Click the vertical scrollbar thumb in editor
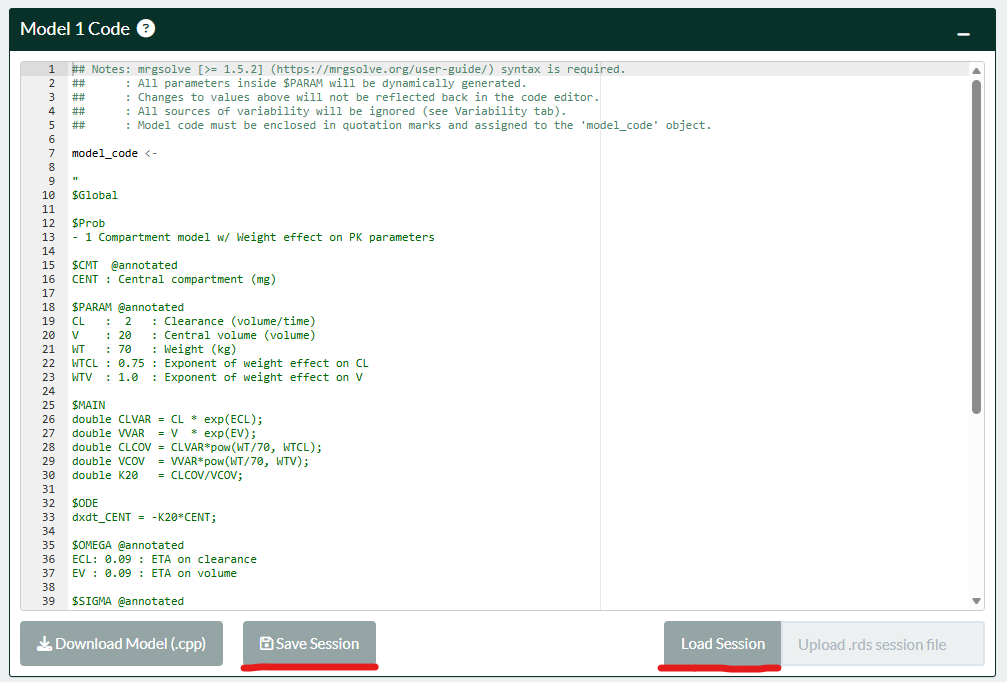Viewport: 1007px width, 682px height. coord(976,245)
